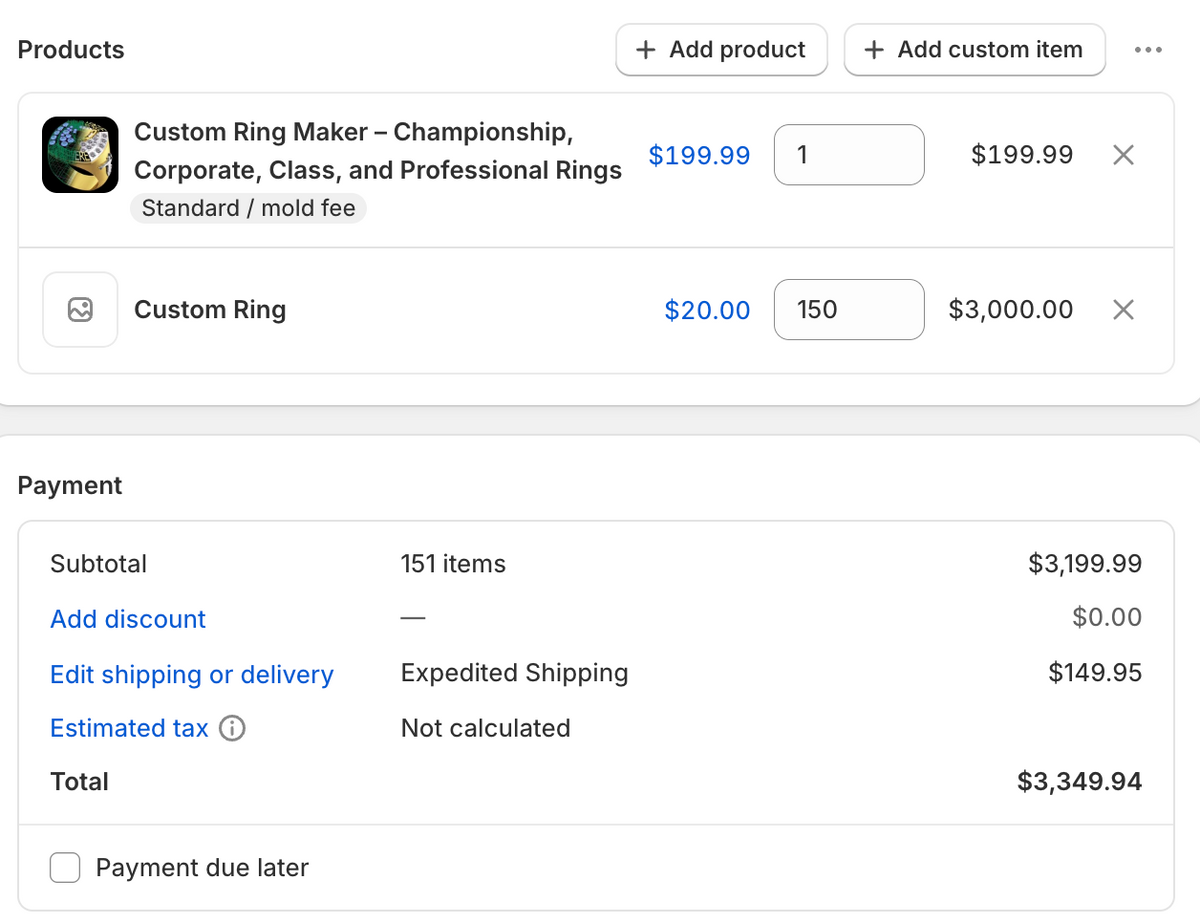The width and height of the screenshot is (1200, 923).
Task: Enable the Payment due later checkbox
Action: (65, 868)
